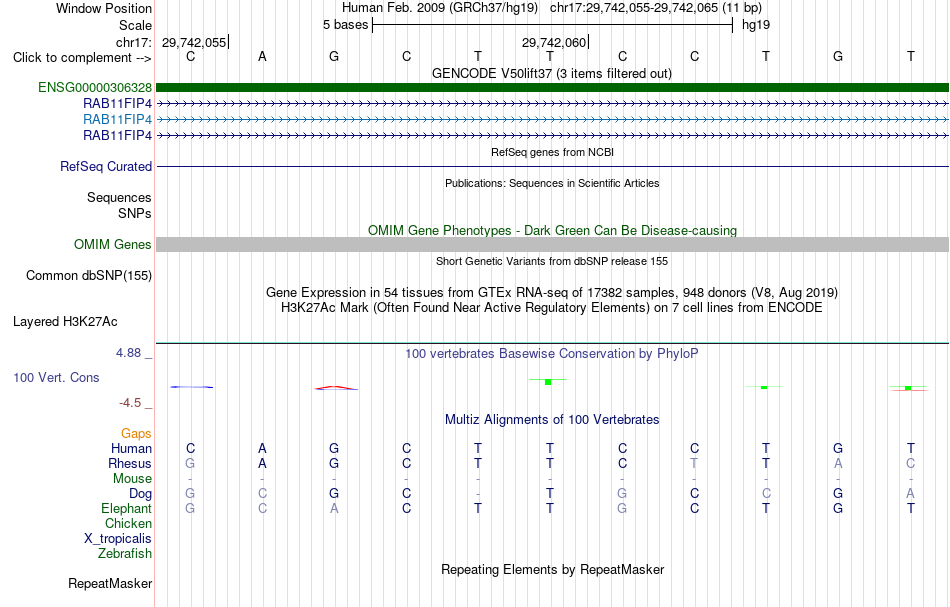
Task: Click the Zebrafish species label
Action: click(125, 554)
